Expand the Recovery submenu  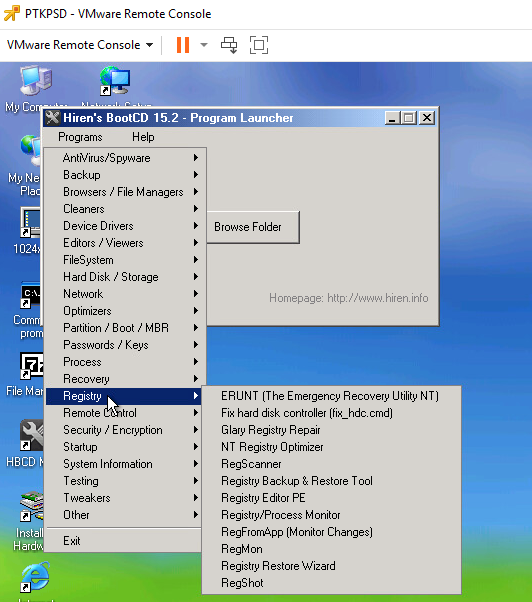126,379
